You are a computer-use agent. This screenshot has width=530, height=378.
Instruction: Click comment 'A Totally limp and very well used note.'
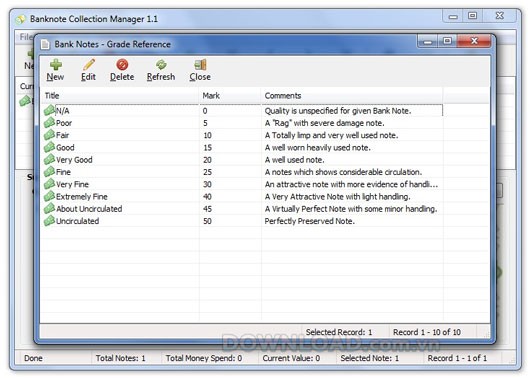(332, 135)
